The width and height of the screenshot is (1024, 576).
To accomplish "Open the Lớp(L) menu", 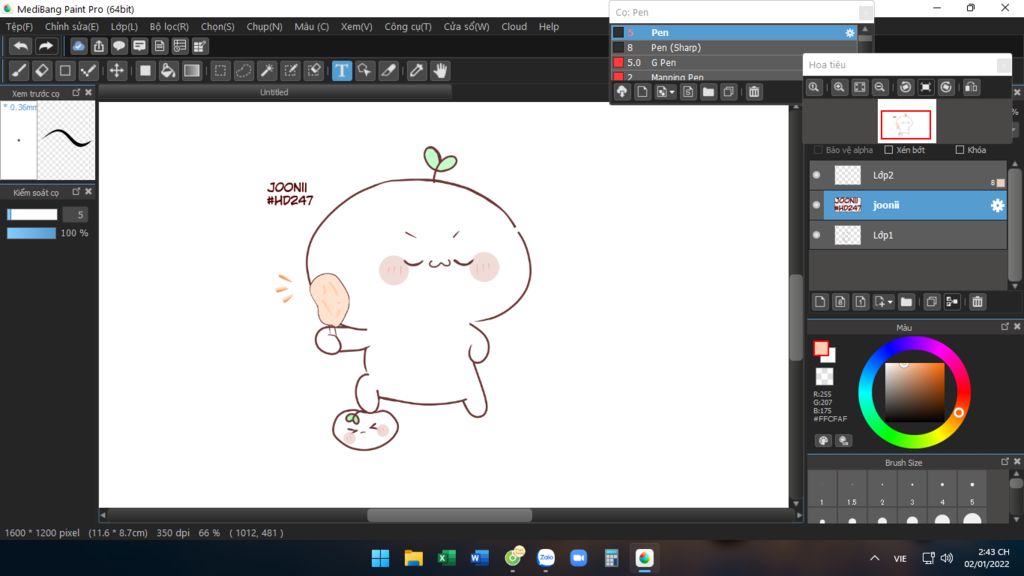I will tap(124, 27).
